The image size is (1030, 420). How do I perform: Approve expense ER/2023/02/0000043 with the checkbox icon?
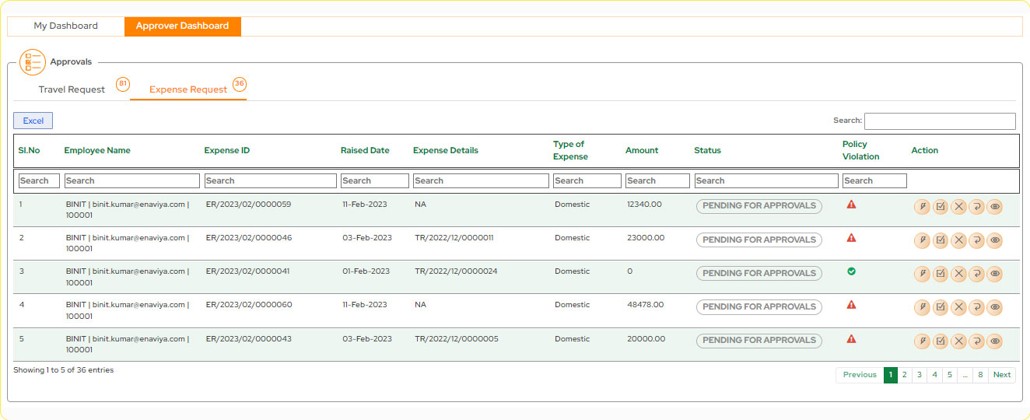pyautogui.click(x=941, y=340)
